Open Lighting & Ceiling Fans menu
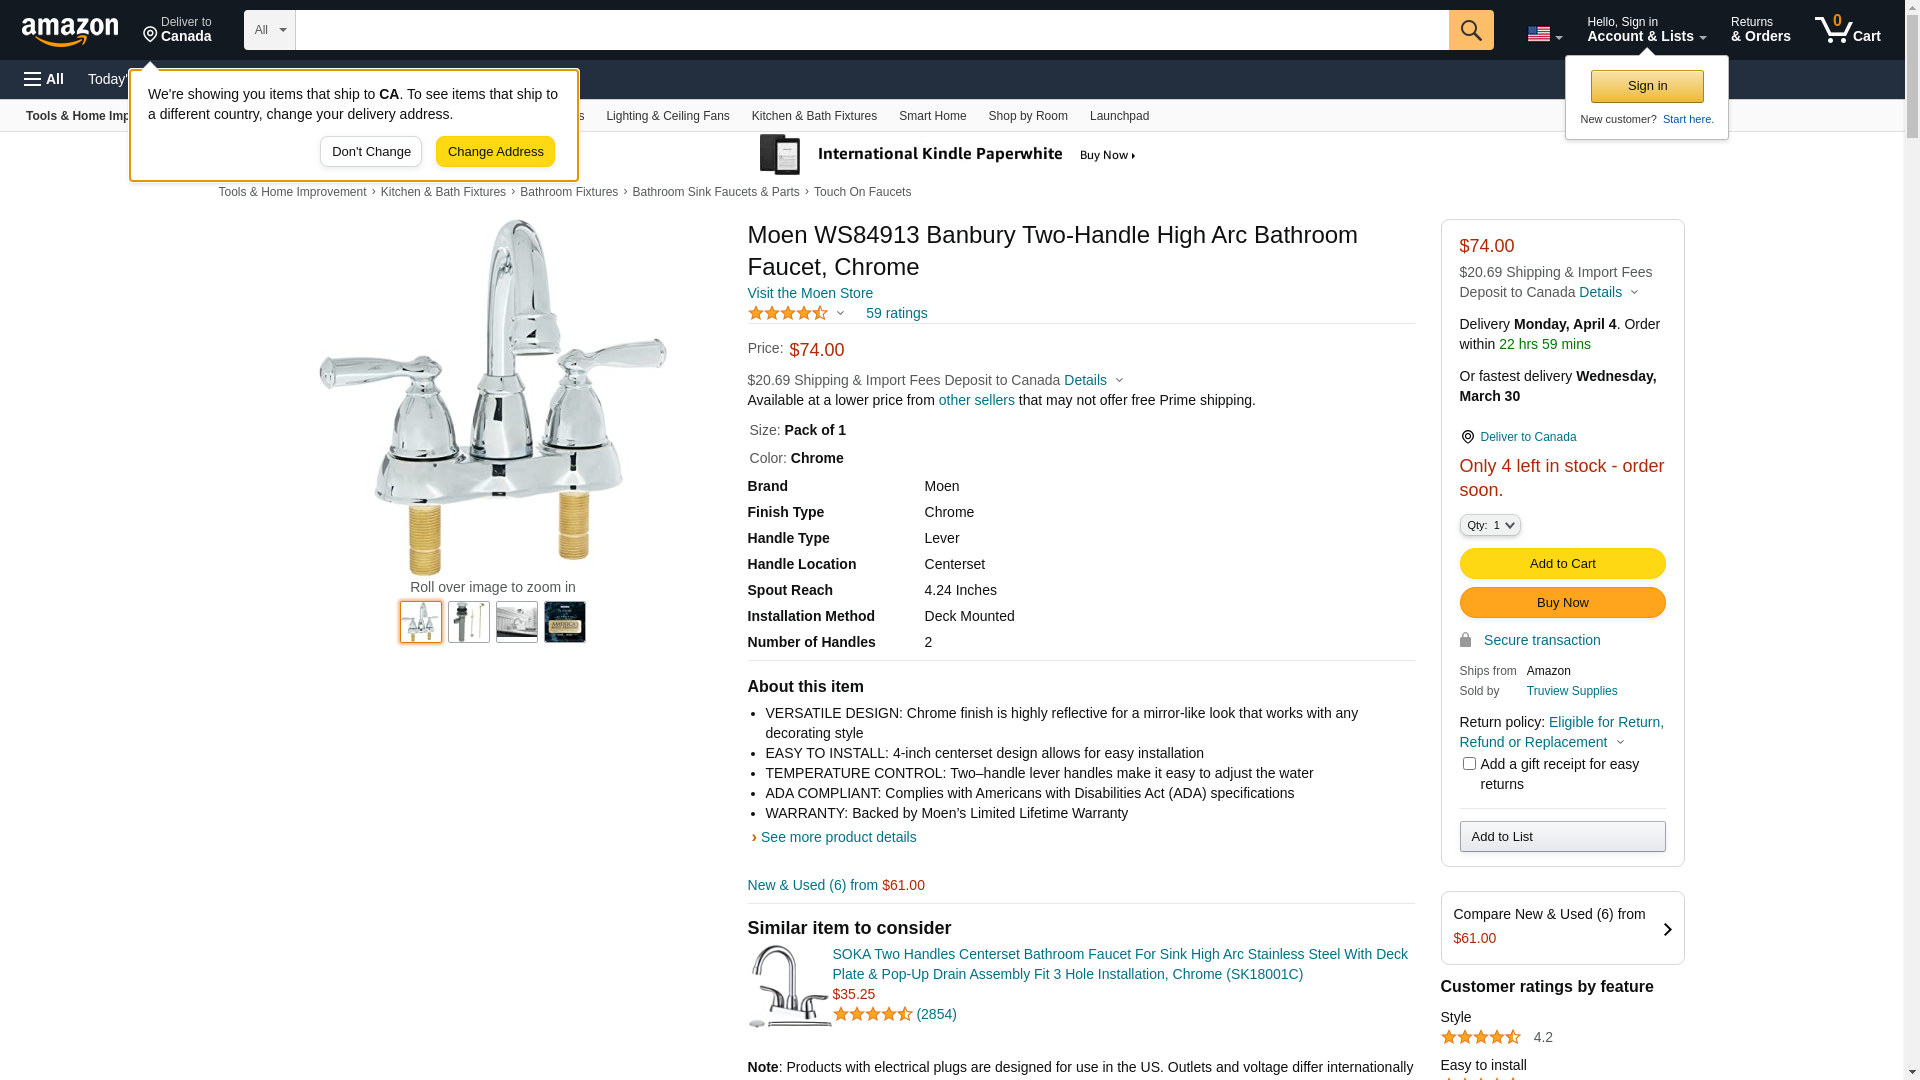 click(667, 116)
